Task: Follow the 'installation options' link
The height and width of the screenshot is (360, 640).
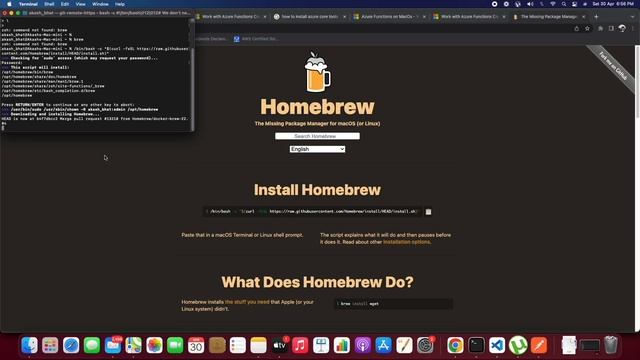Action: 407,242
